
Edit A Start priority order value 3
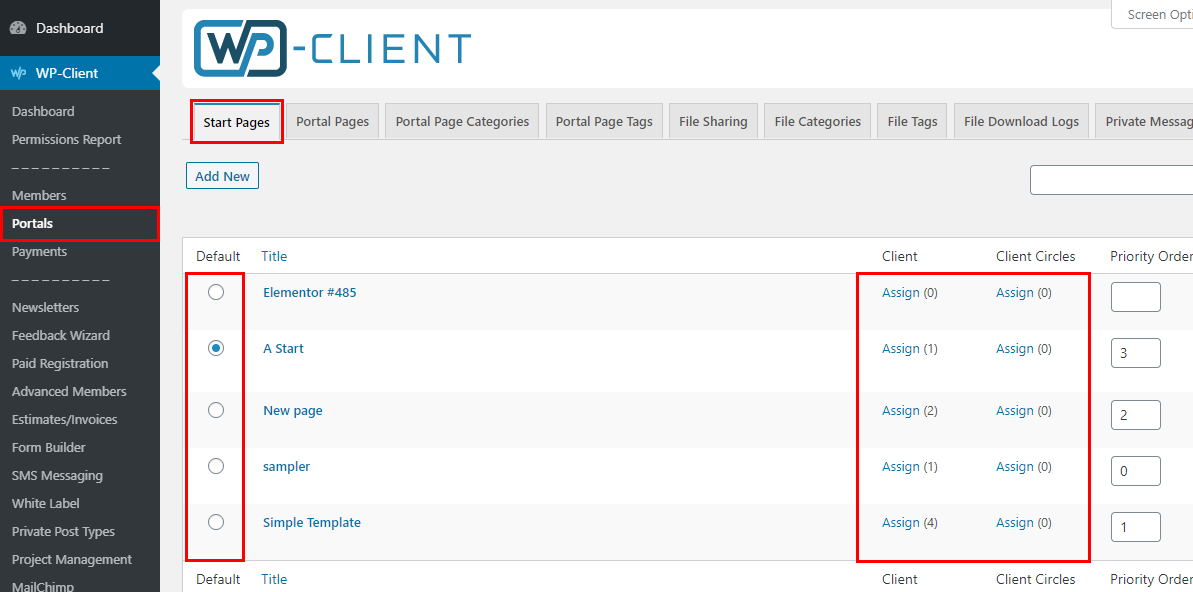[1136, 353]
